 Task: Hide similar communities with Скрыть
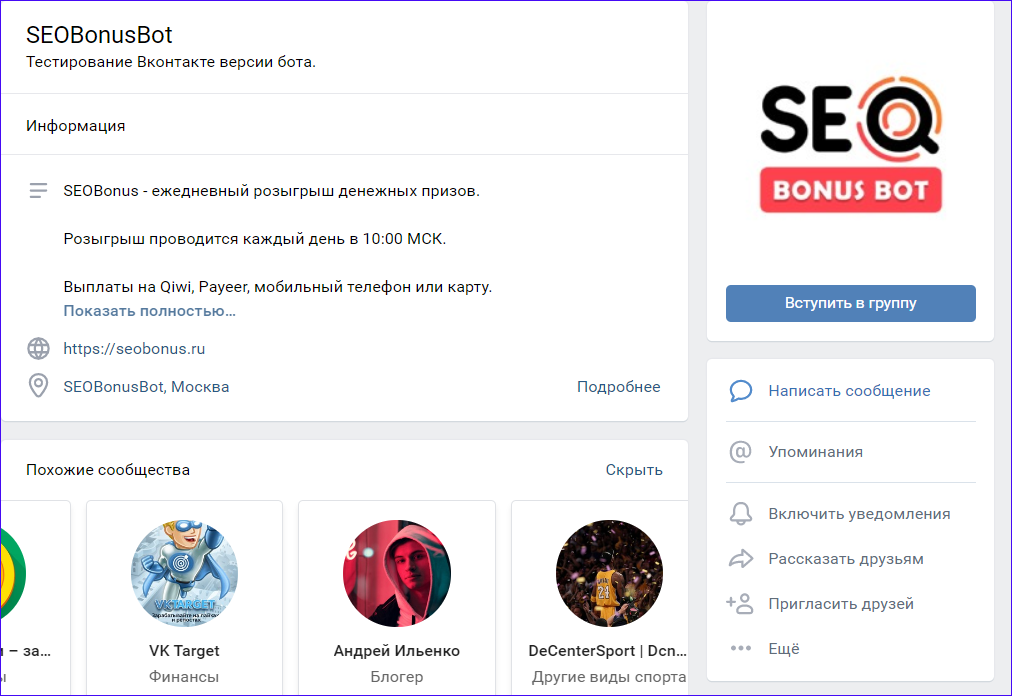[x=634, y=470]
